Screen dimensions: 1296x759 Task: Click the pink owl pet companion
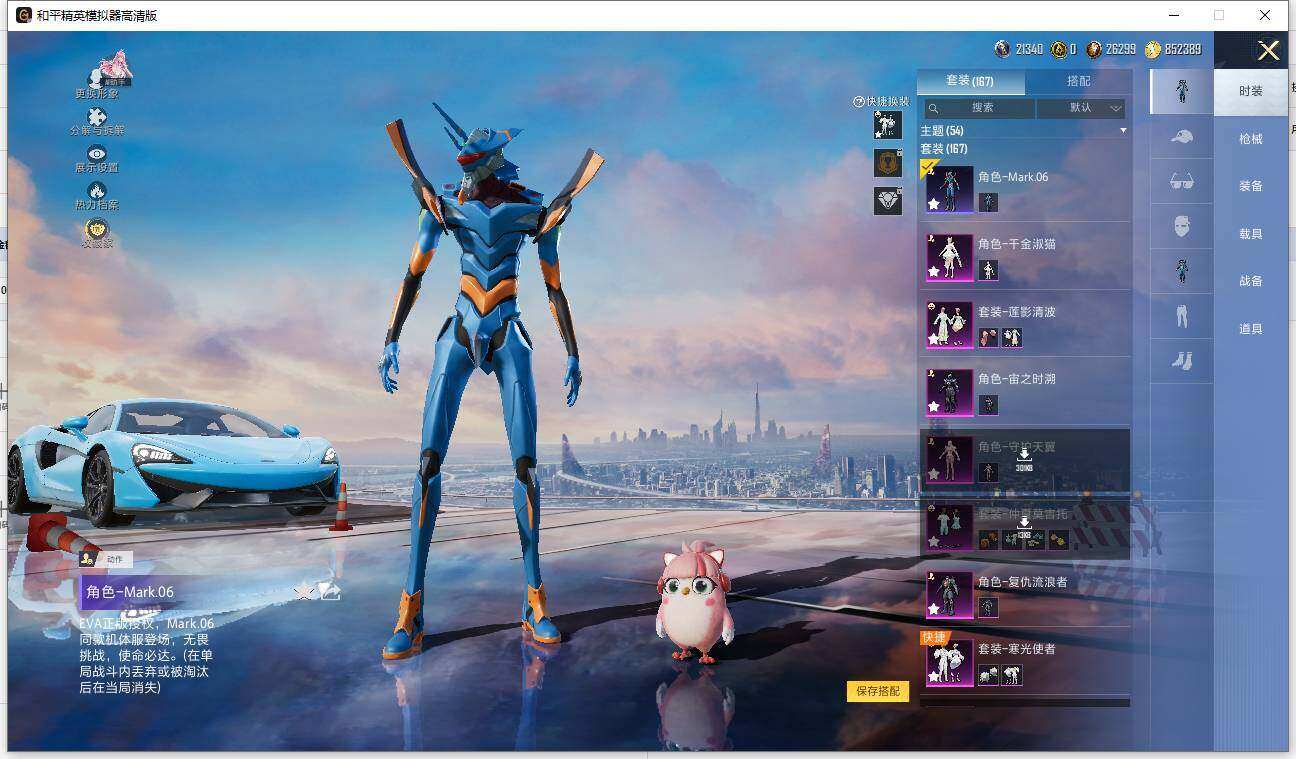[x=695, y=603]
